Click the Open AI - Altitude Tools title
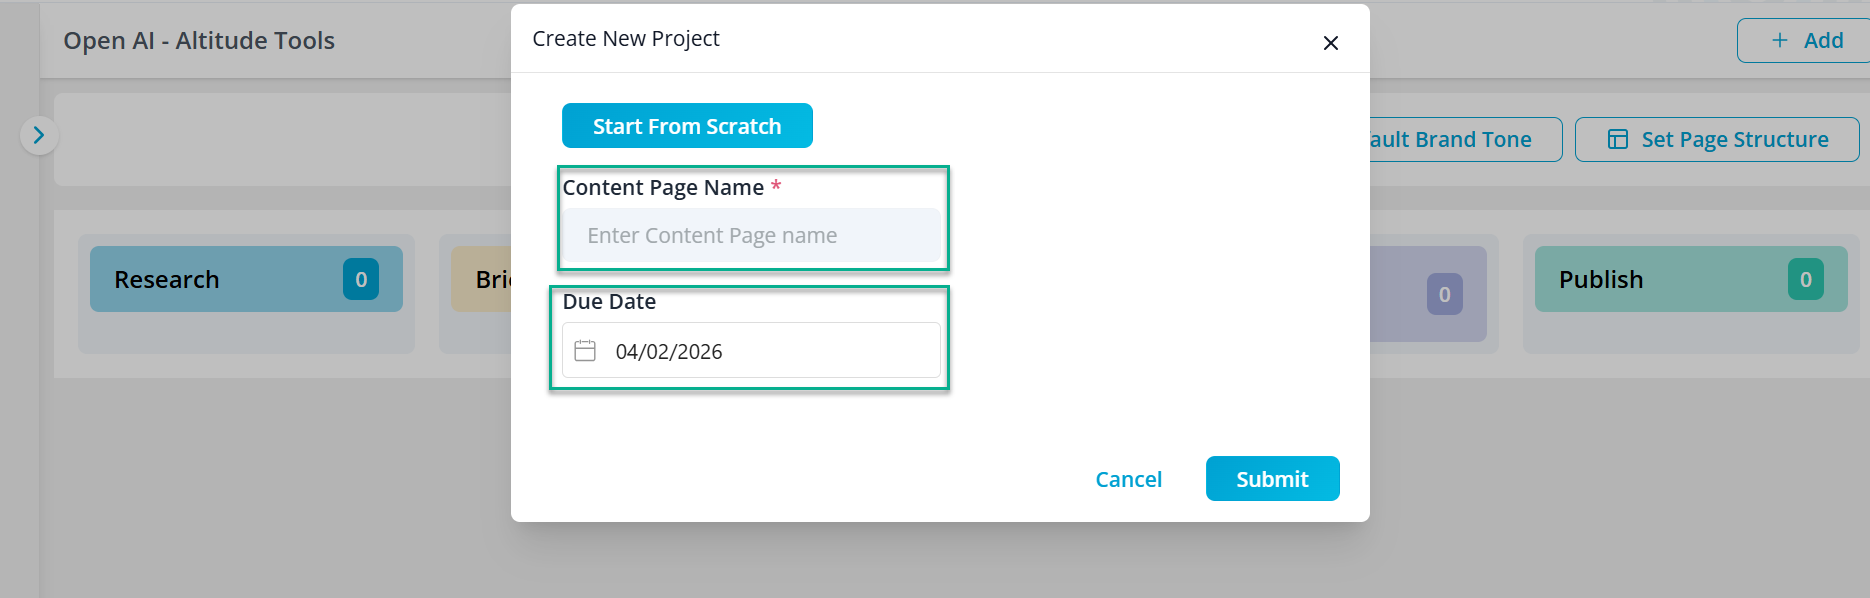The width and height of the screenshot is (1870, 598). pyautogui.click(x=199, y=41)
